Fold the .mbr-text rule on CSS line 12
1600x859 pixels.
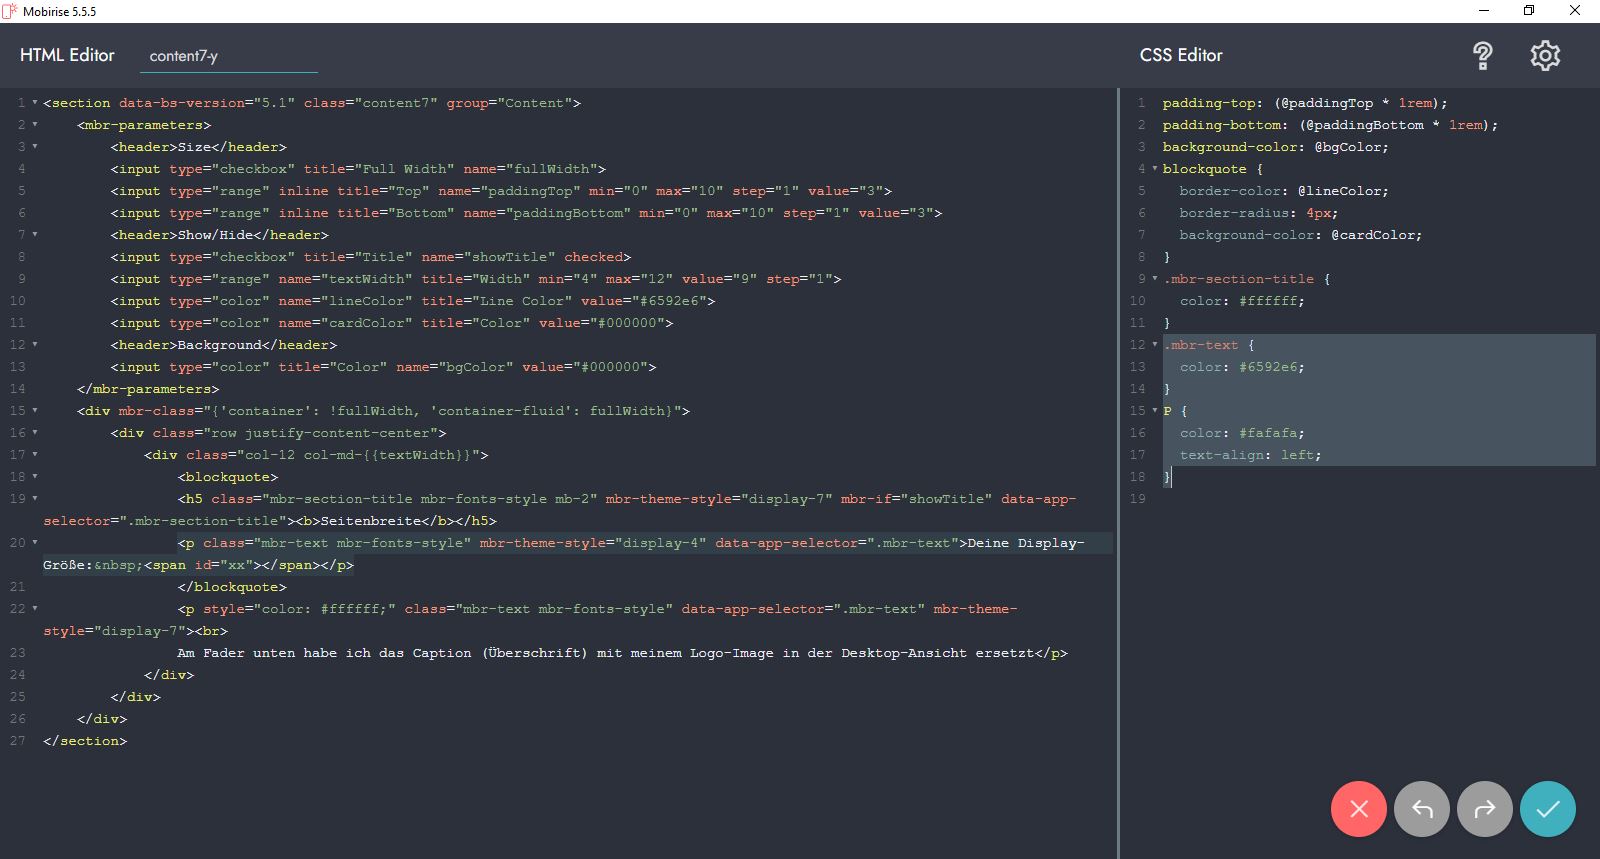point(1155,345)
